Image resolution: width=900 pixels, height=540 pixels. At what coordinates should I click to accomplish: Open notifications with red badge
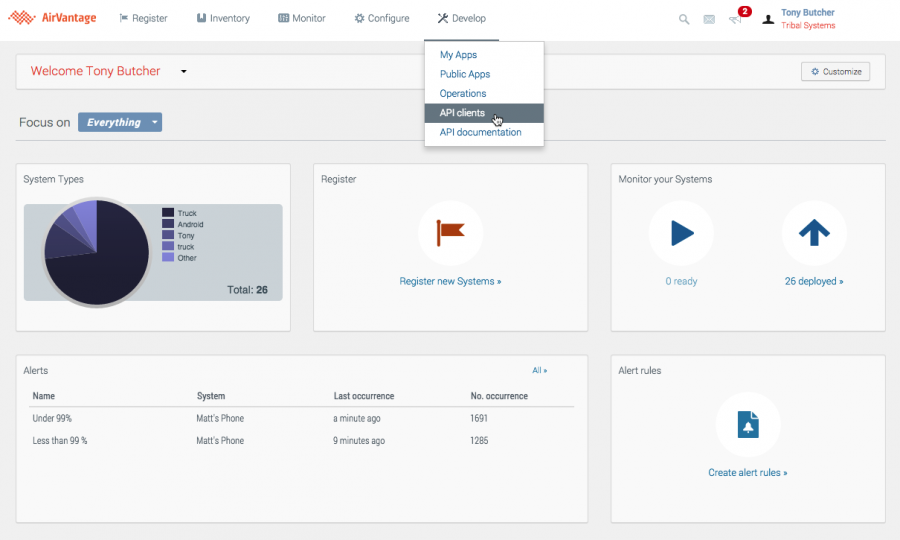pos(737,18)
